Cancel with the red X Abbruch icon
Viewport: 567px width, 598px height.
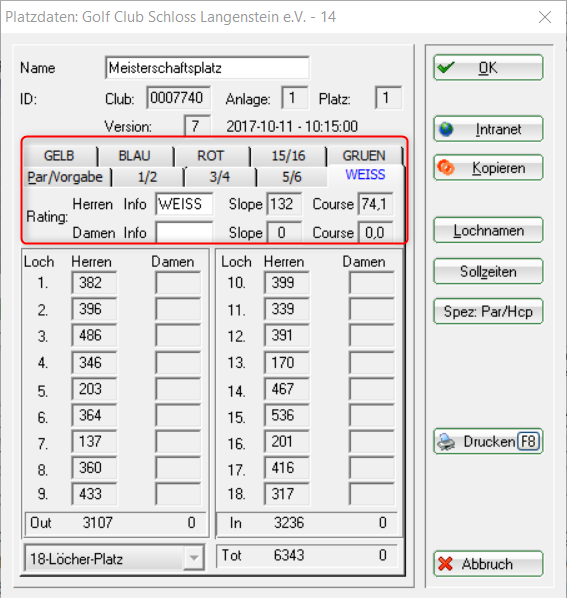tap(445, 564)
